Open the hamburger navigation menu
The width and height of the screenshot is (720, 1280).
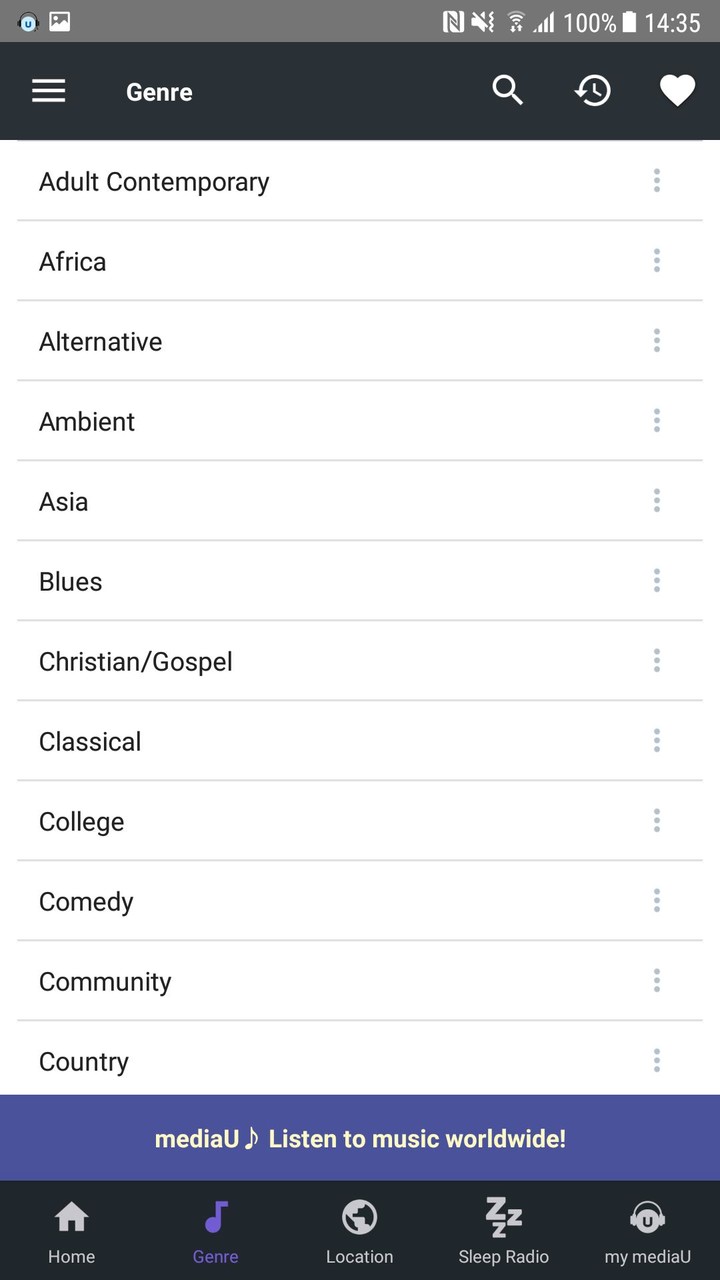click(x=48, y=91)
